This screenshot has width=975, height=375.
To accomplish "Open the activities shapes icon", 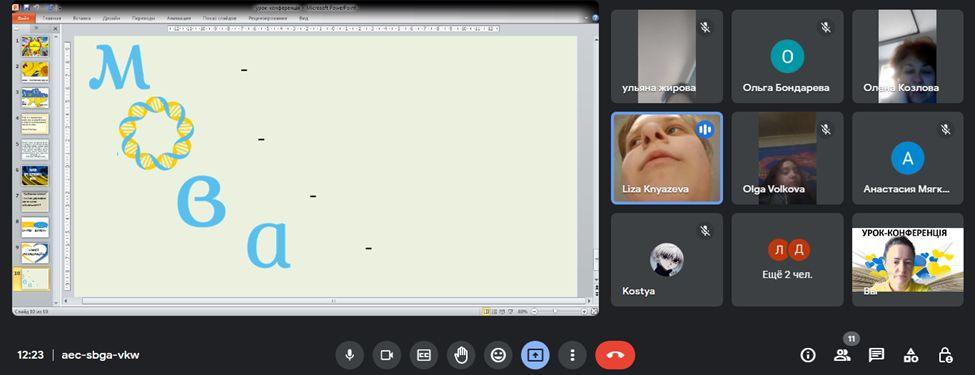I will [910, 355].
